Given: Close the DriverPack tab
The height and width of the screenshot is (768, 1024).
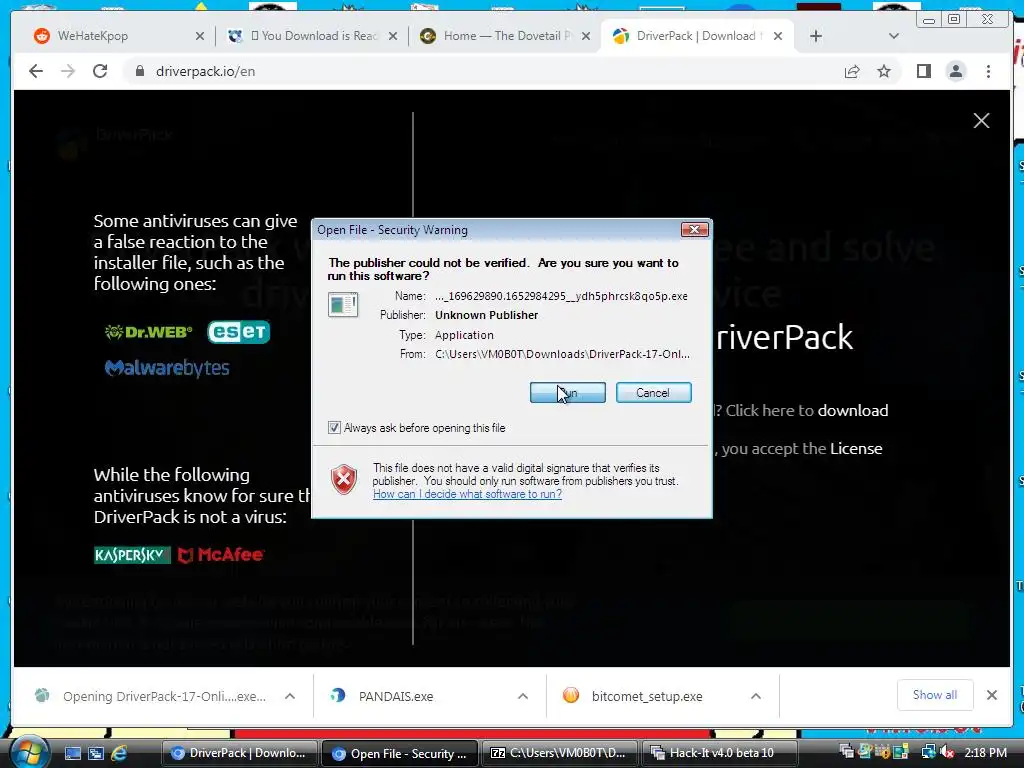Looking at the screenshot, I should point(778,36).
